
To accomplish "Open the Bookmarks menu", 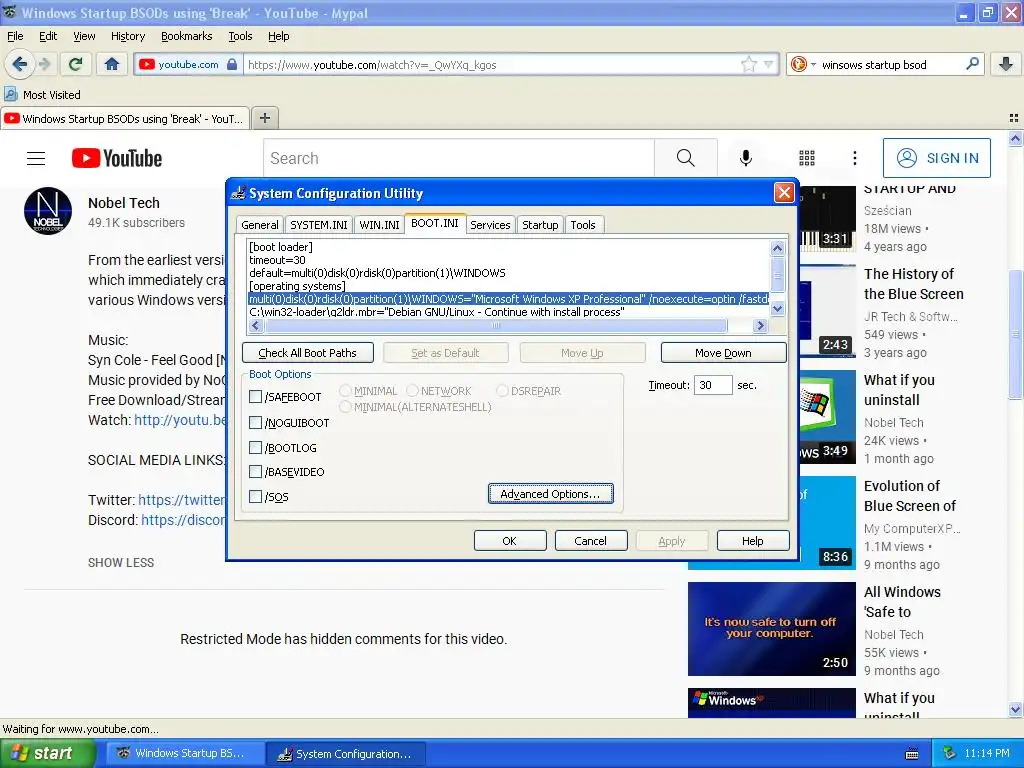I will (186, 36).
